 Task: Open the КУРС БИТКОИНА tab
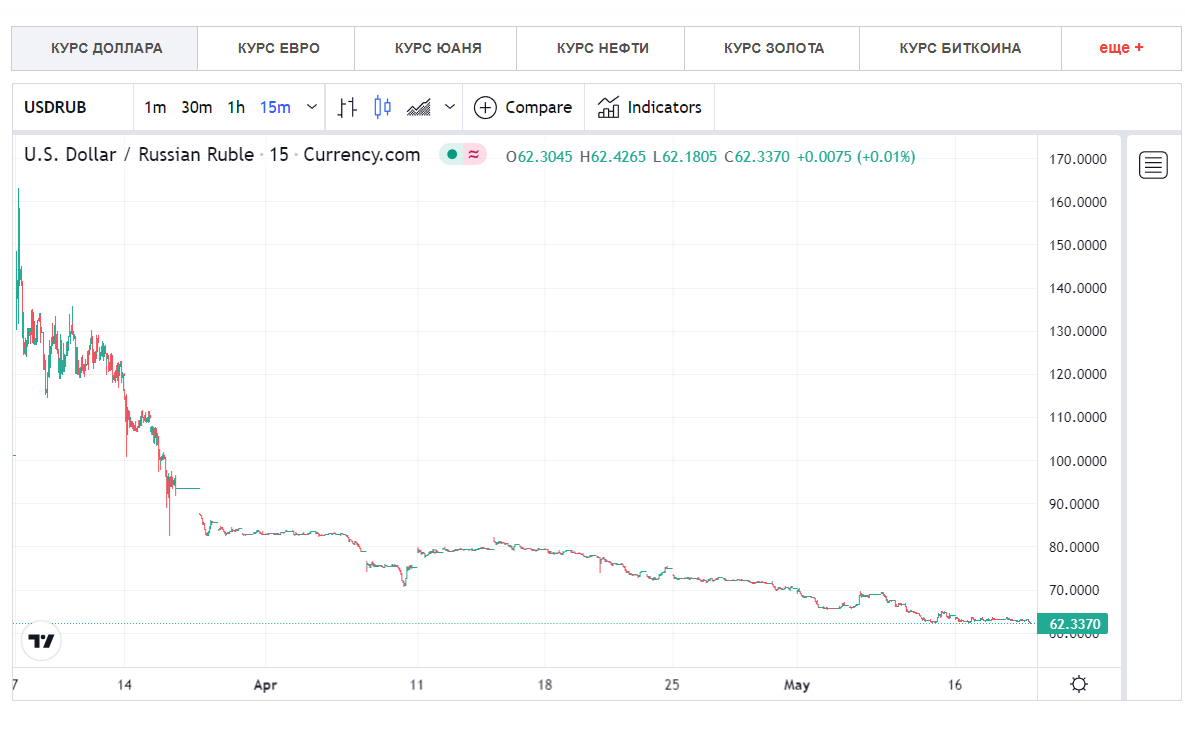tap(960, 48)
